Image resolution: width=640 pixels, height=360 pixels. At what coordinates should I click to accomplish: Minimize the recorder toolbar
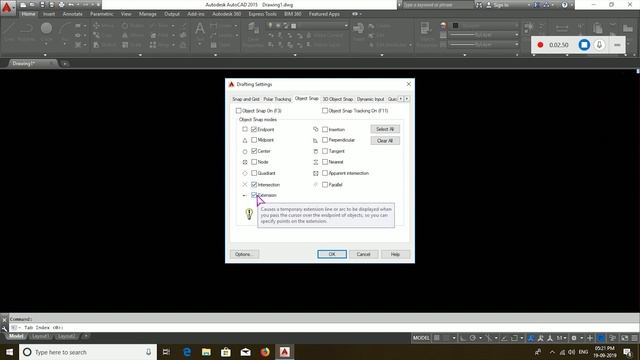coord(617,44)
